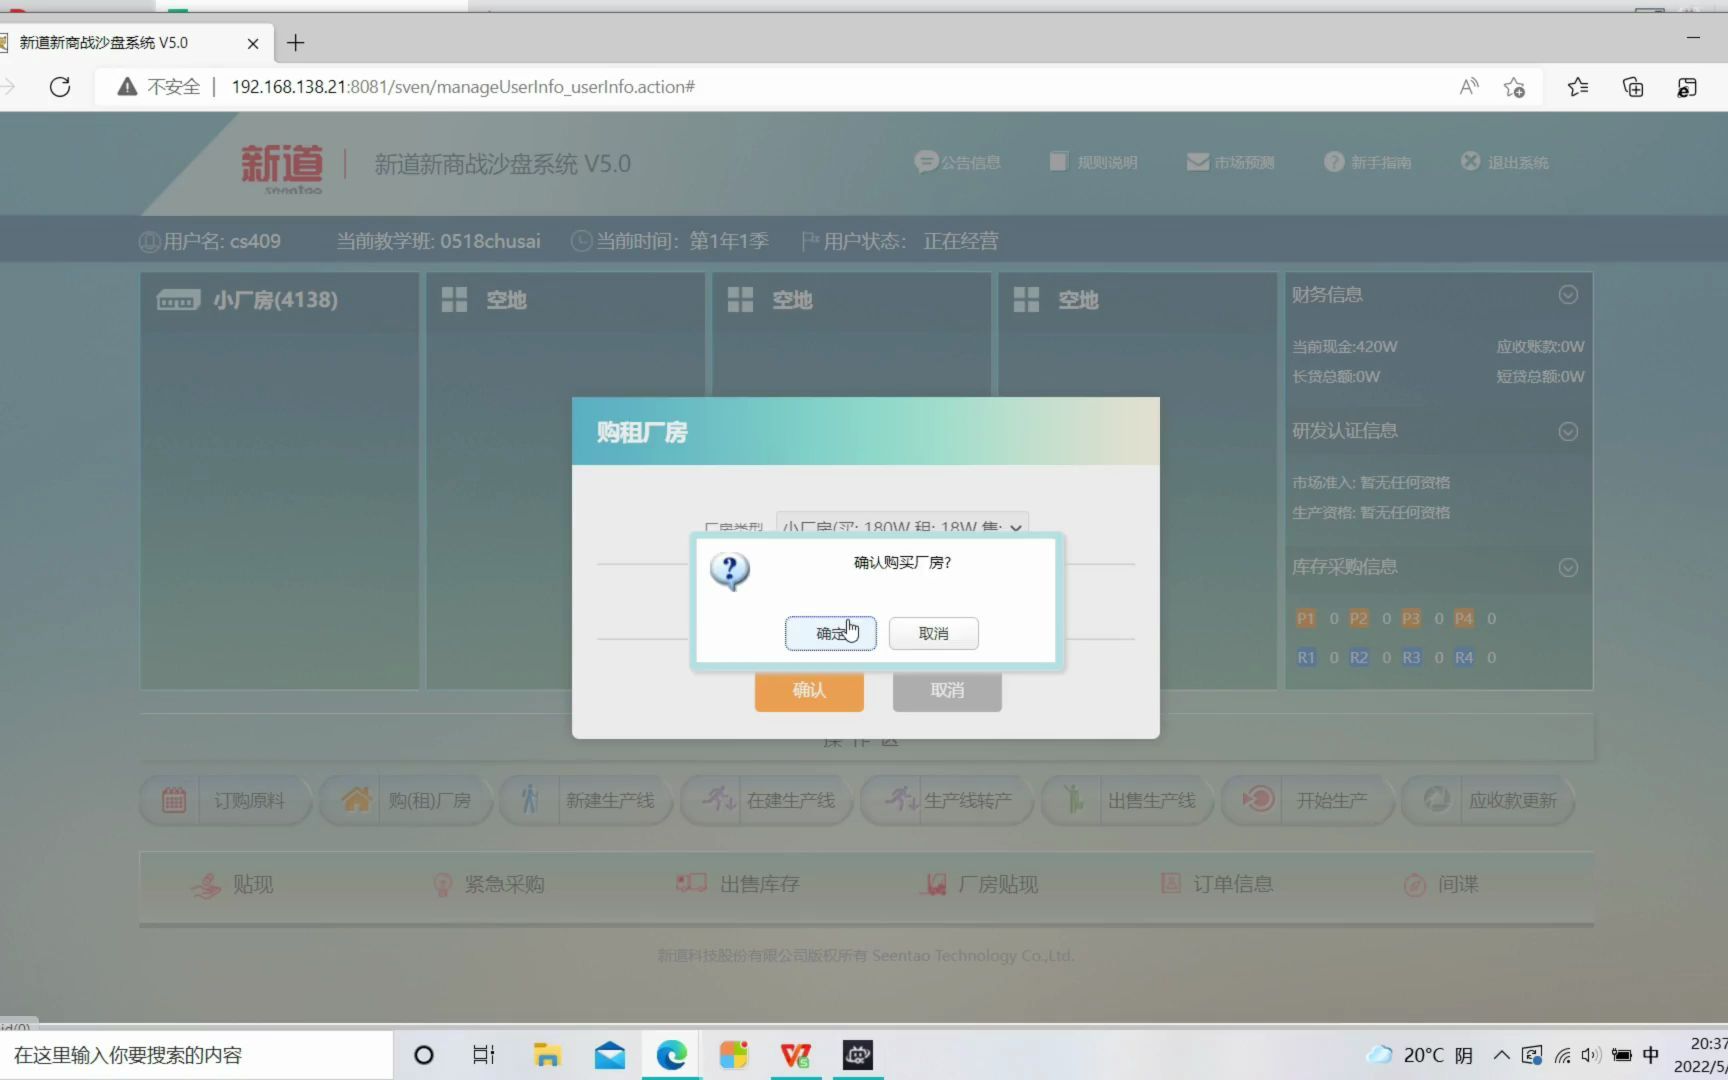
Task: Select the R4 material badge
Action: (x=1464, y=658)
